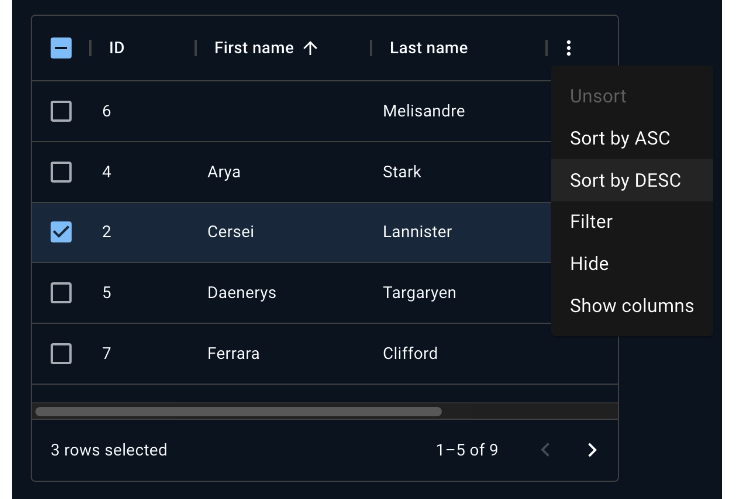The height and width of the screenshot is (499, 741).
Task: Open the three-dot column menu icon
Action: click(x=568, y=48)
